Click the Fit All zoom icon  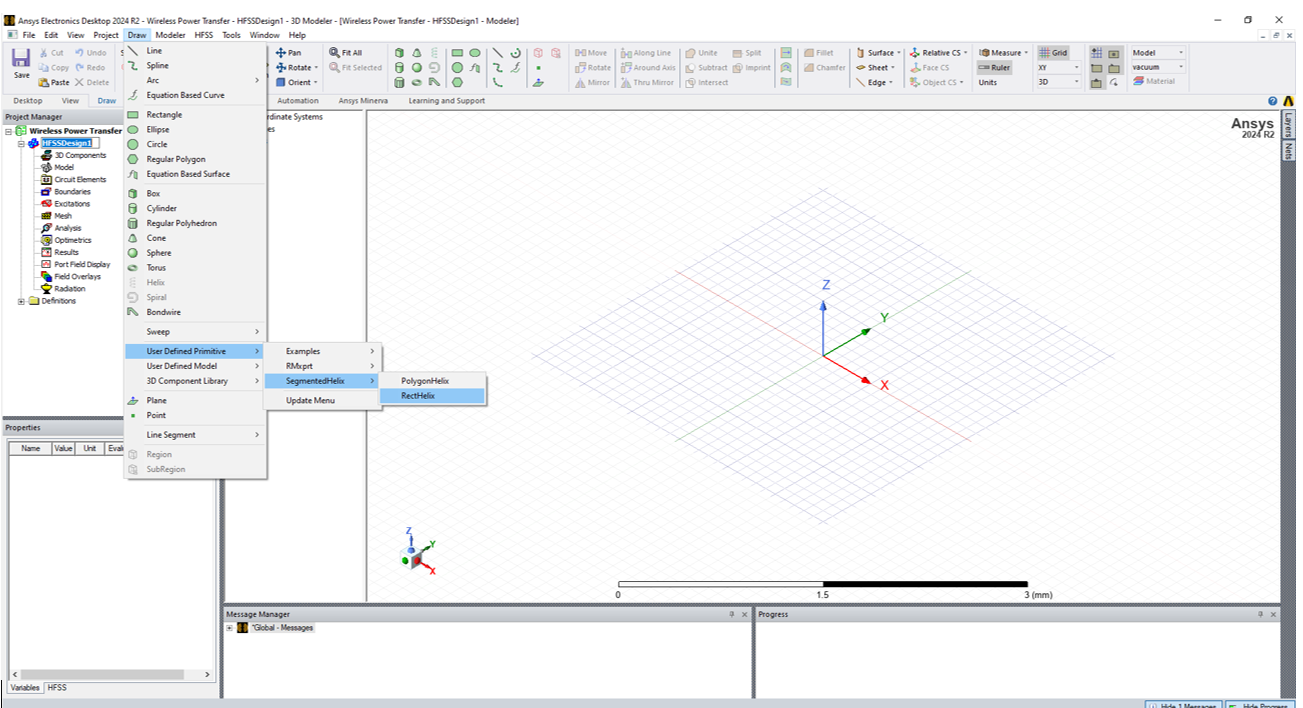point(346,53)
